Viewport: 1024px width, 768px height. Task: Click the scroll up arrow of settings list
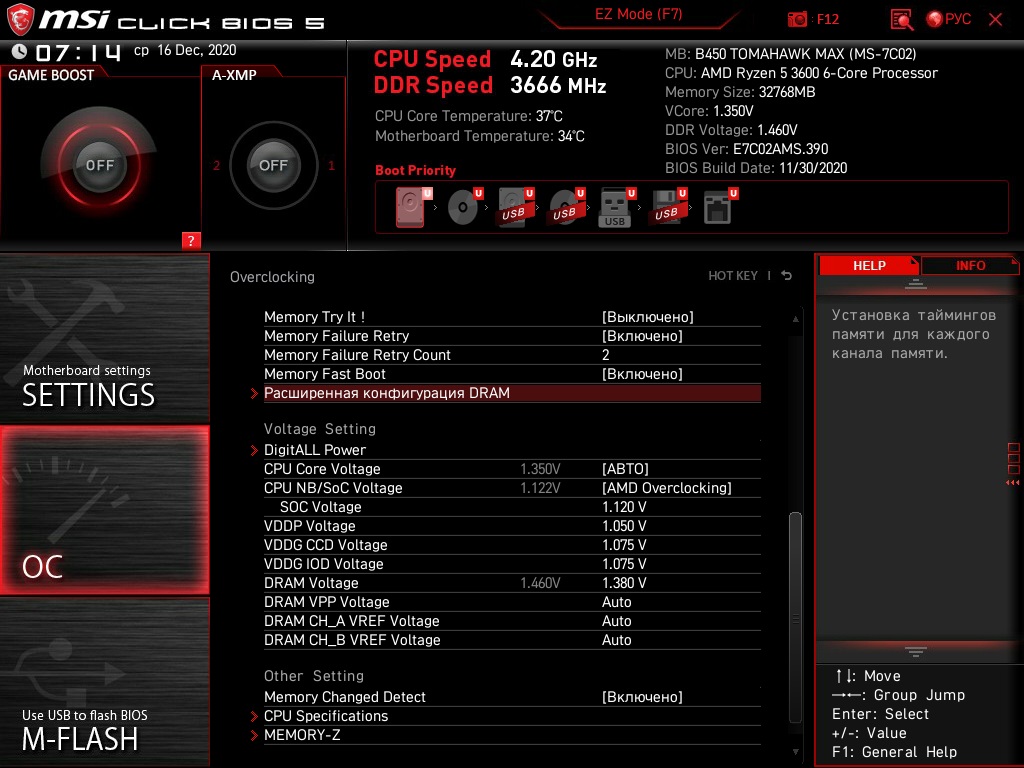click(x=795, y=319)
